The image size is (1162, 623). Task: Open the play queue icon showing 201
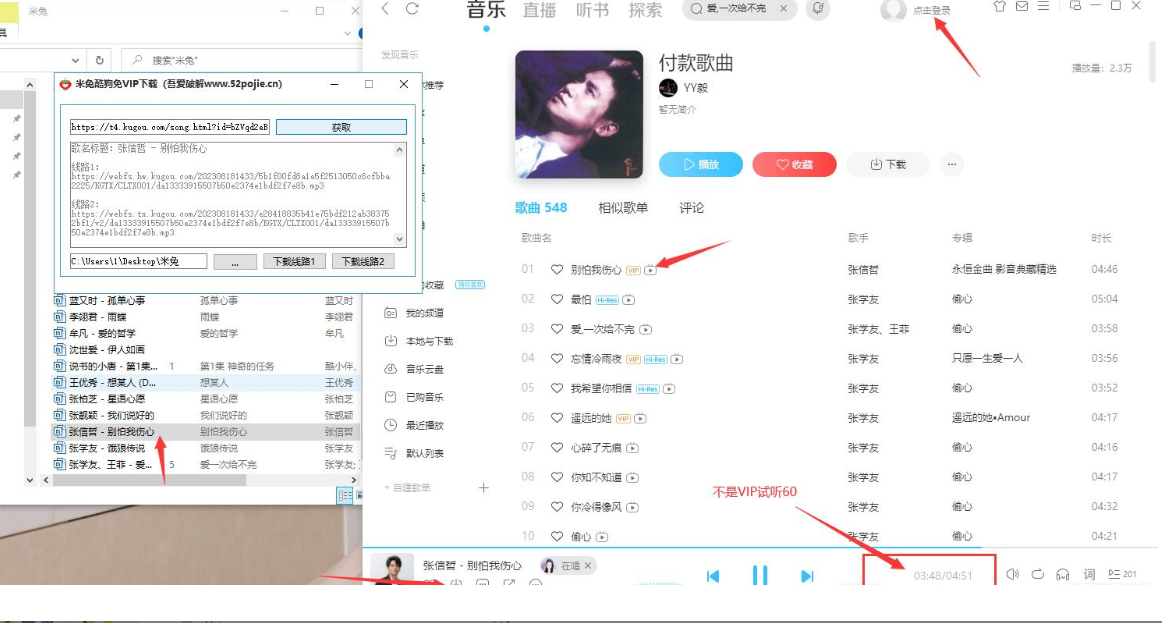pos(1122,574)
